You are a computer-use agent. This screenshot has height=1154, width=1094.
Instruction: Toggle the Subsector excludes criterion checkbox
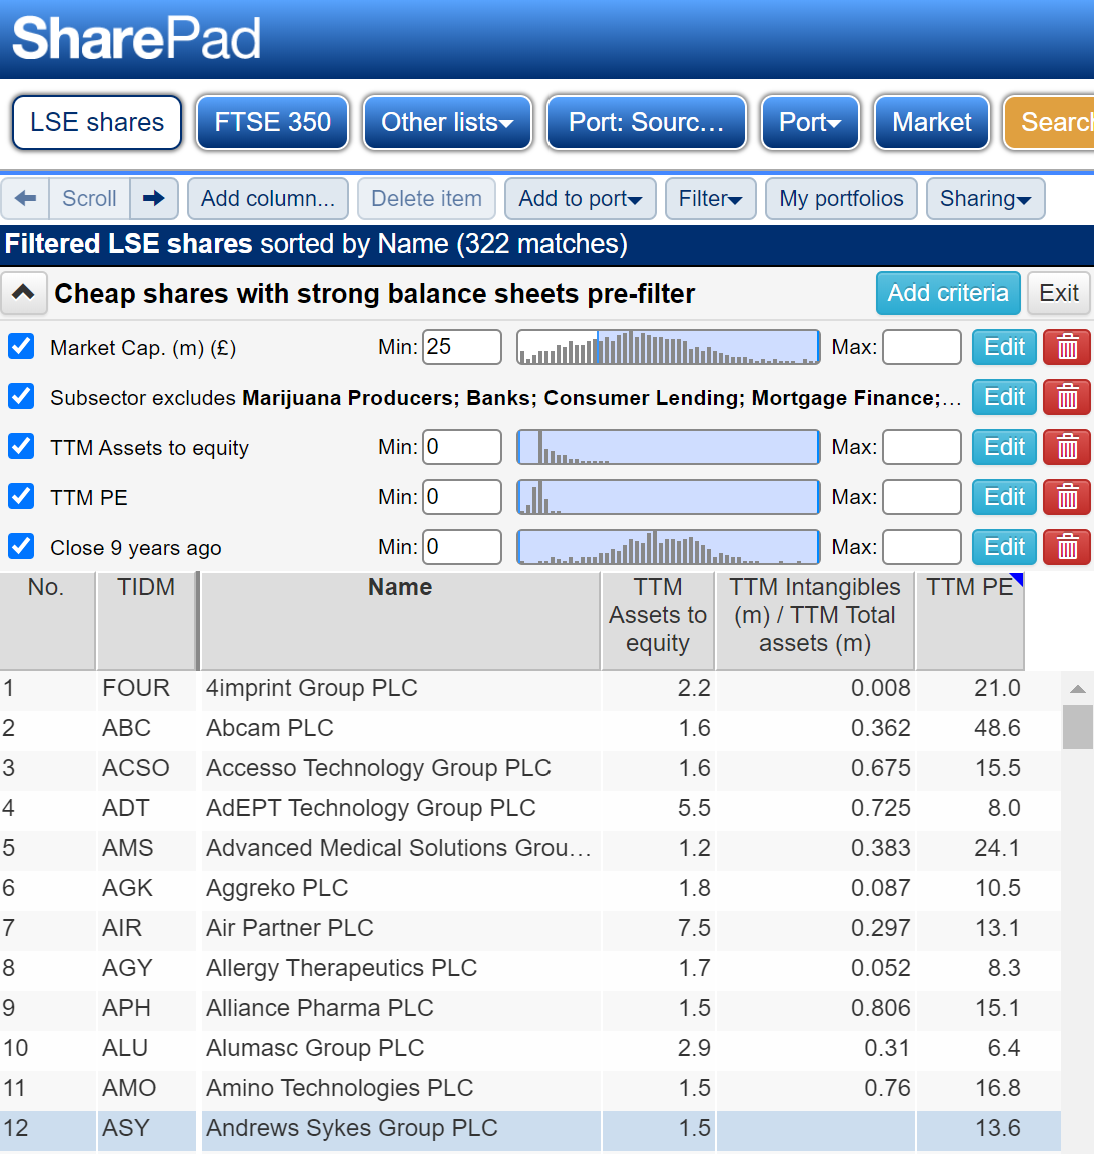tap(21, 397)
